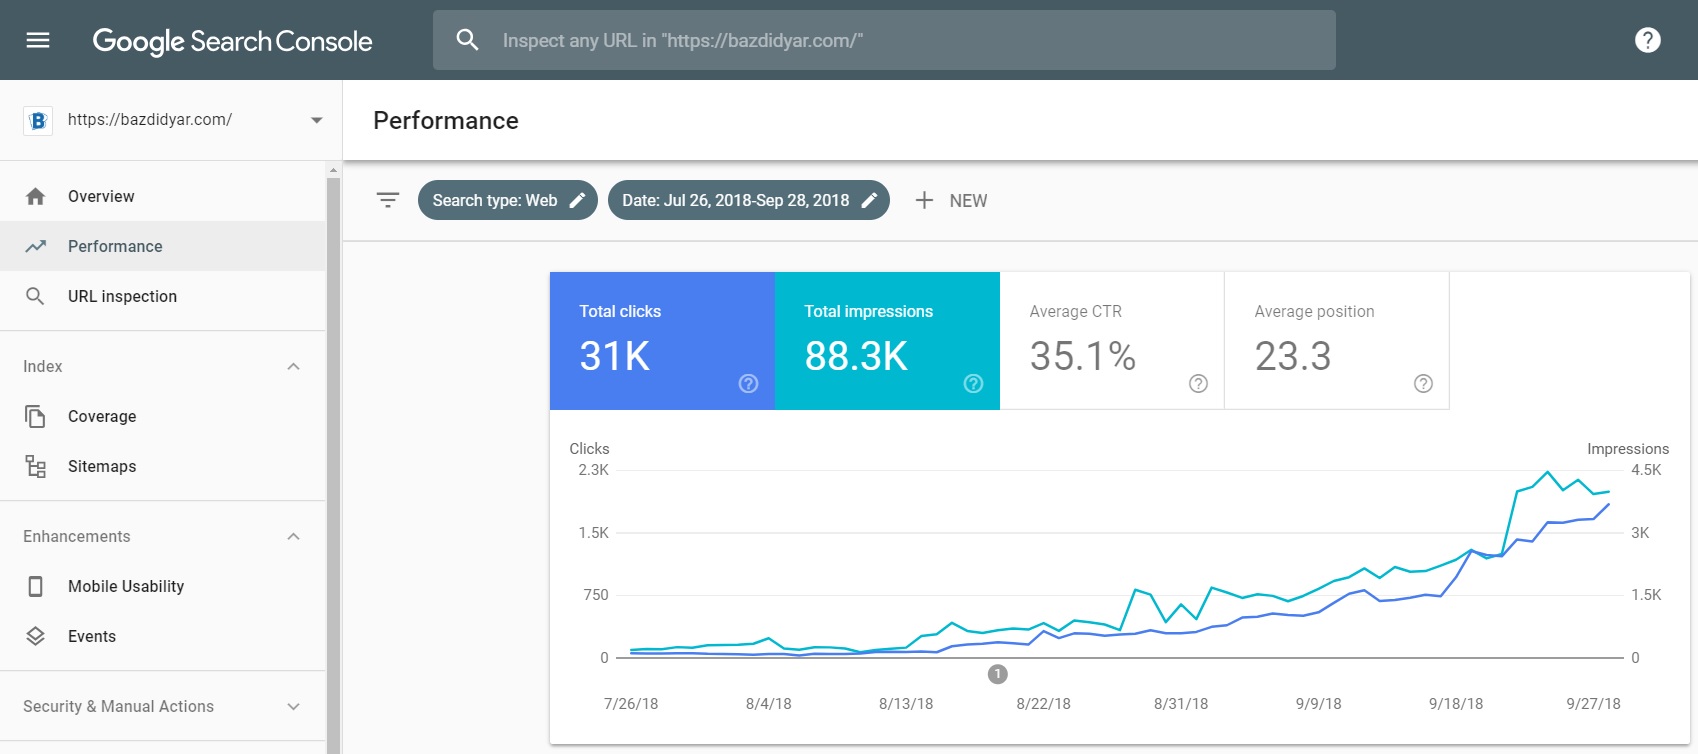This screenshot has width=1698, height=754.
Task: Click the search magnifier icon
Action: tap(467, 40)
